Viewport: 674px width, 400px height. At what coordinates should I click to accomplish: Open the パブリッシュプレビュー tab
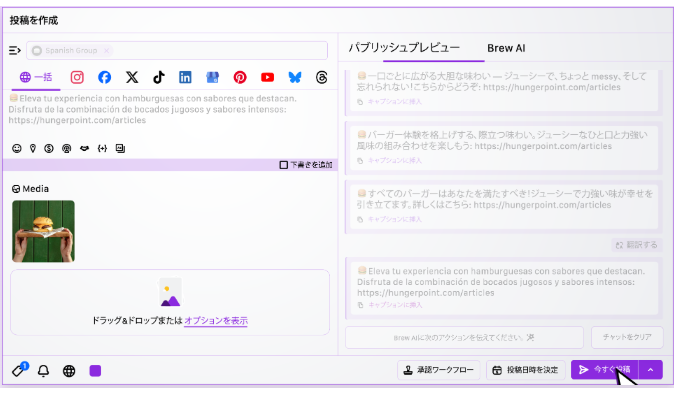pyautogui.click(x=404, y=48)
